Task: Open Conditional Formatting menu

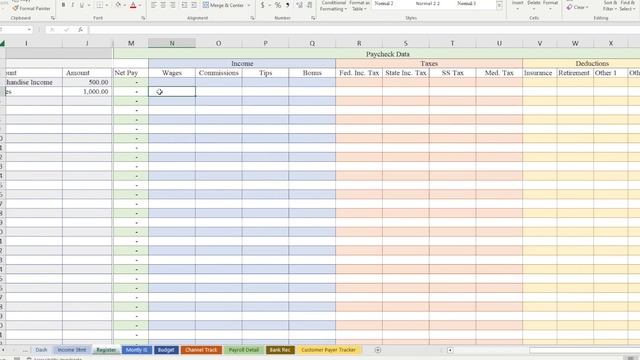Action: [333, 6]
